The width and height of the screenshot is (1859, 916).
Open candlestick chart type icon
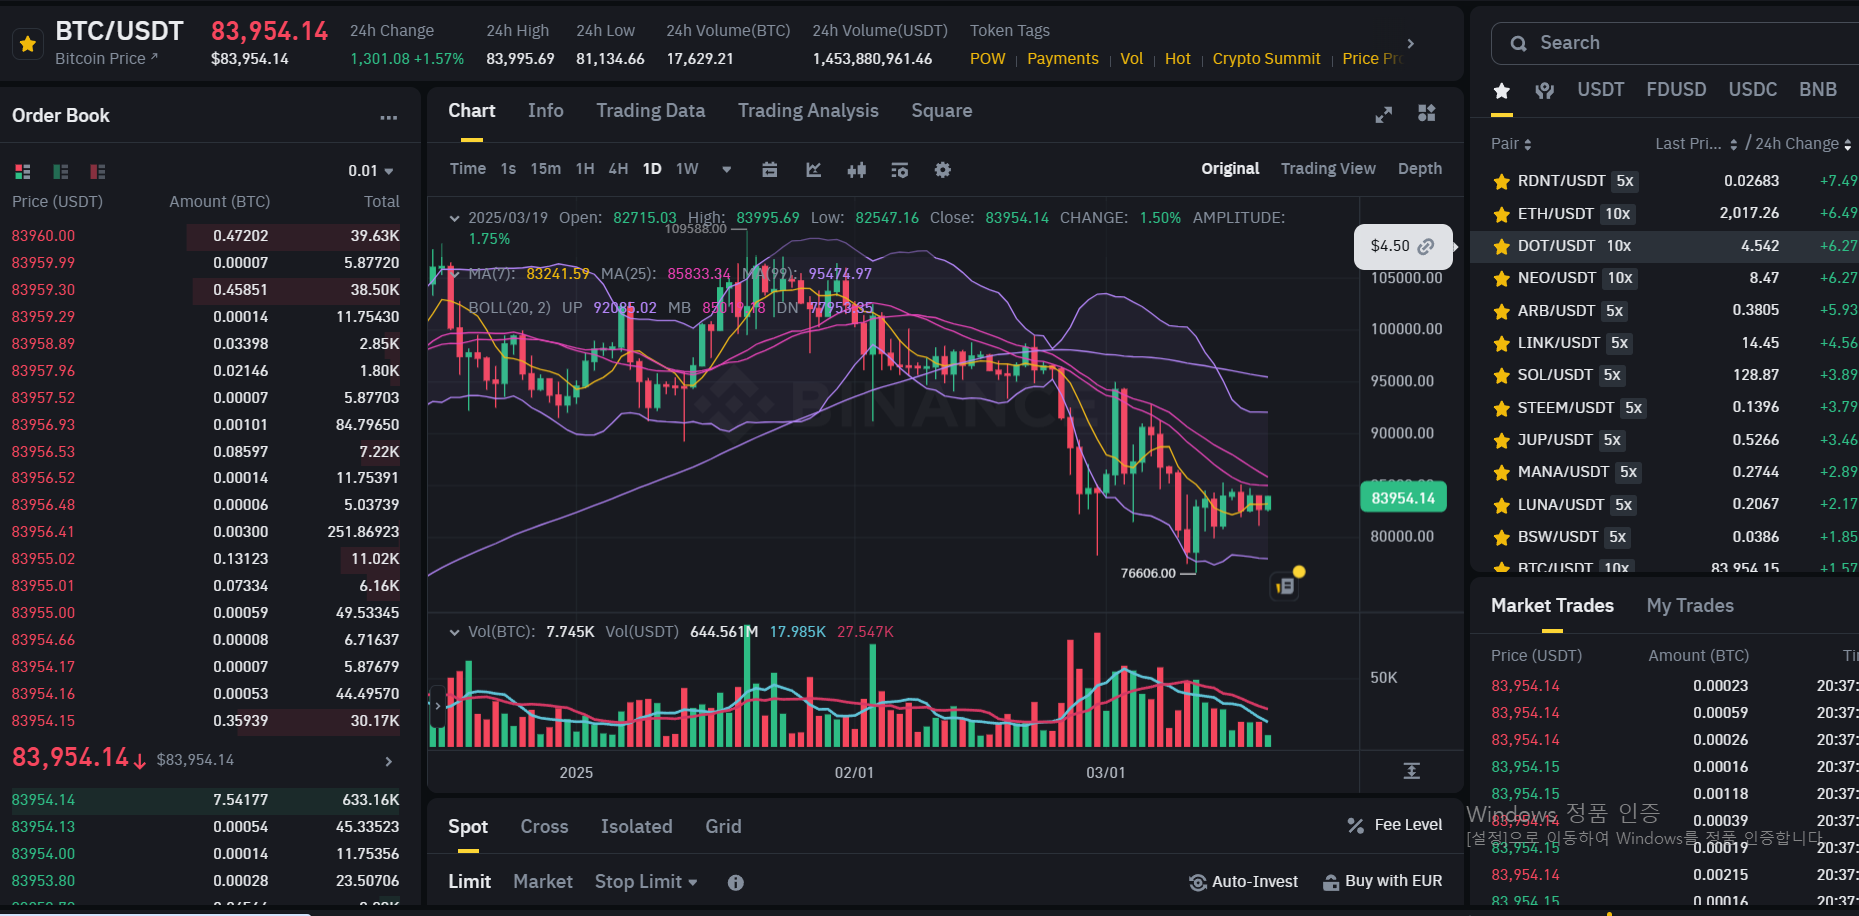pyautogui.click(x=857, y=170)
